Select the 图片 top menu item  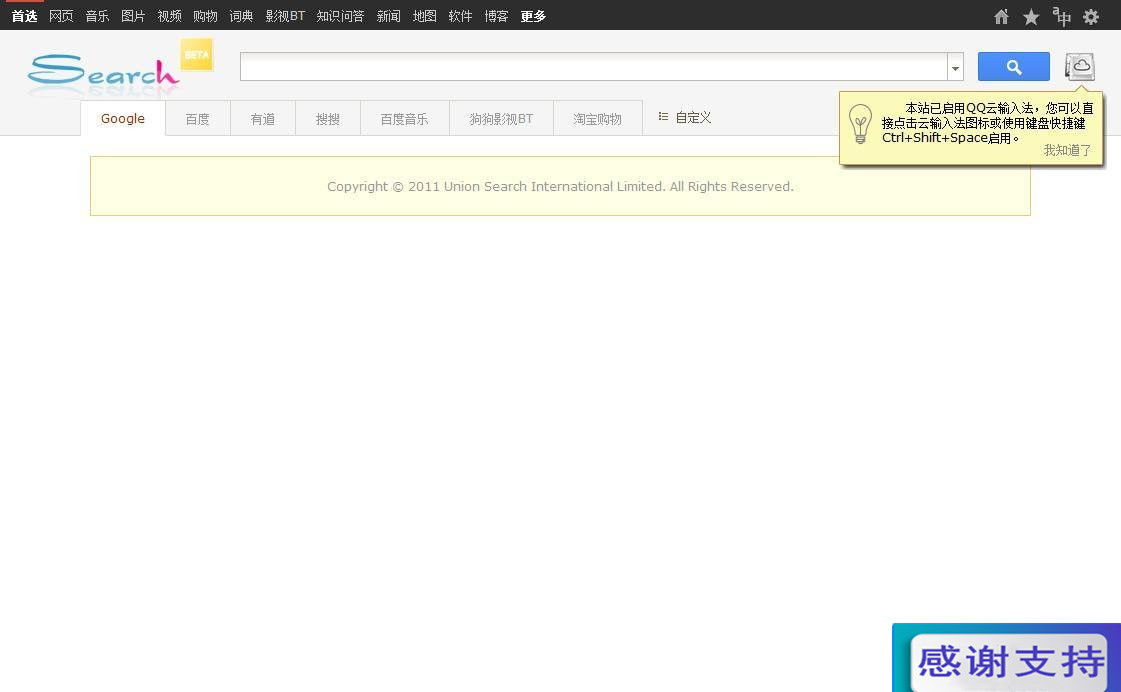133,16
